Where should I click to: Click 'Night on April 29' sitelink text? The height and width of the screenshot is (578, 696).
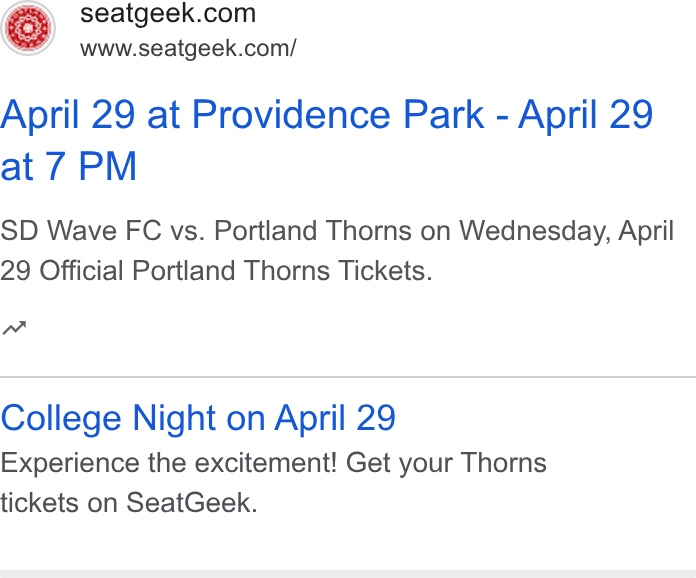click(x=264, y=419)
